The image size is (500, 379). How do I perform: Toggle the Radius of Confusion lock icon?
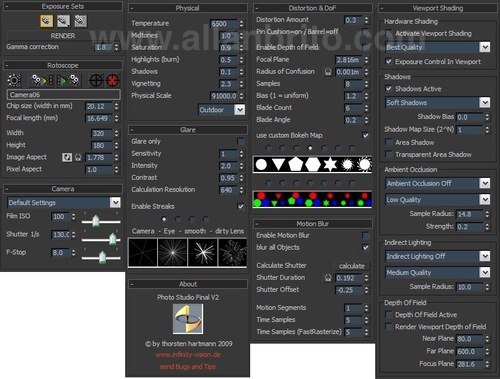pos(328,72)
